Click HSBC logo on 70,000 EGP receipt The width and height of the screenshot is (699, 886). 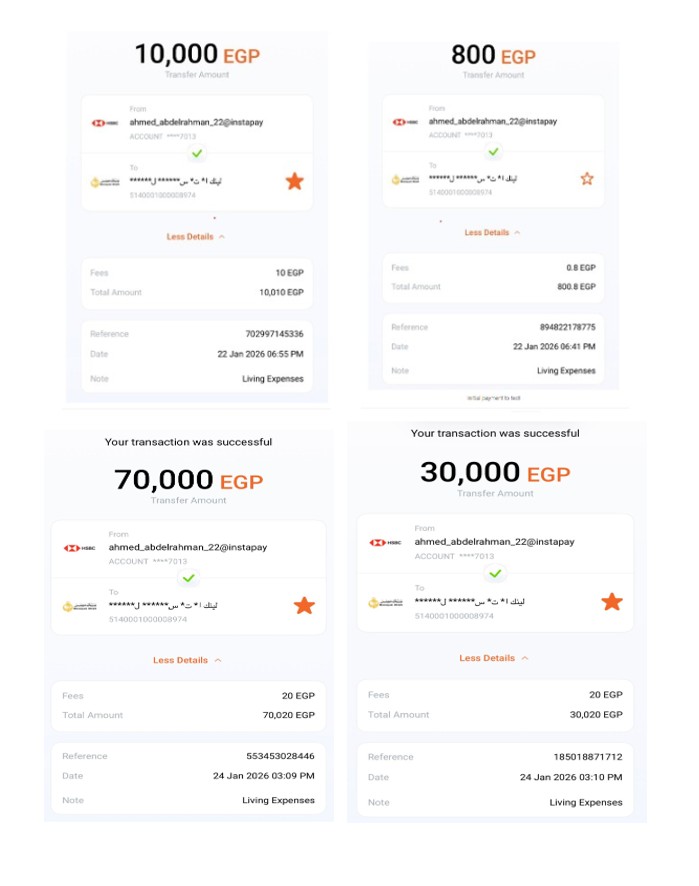(79, 548)
